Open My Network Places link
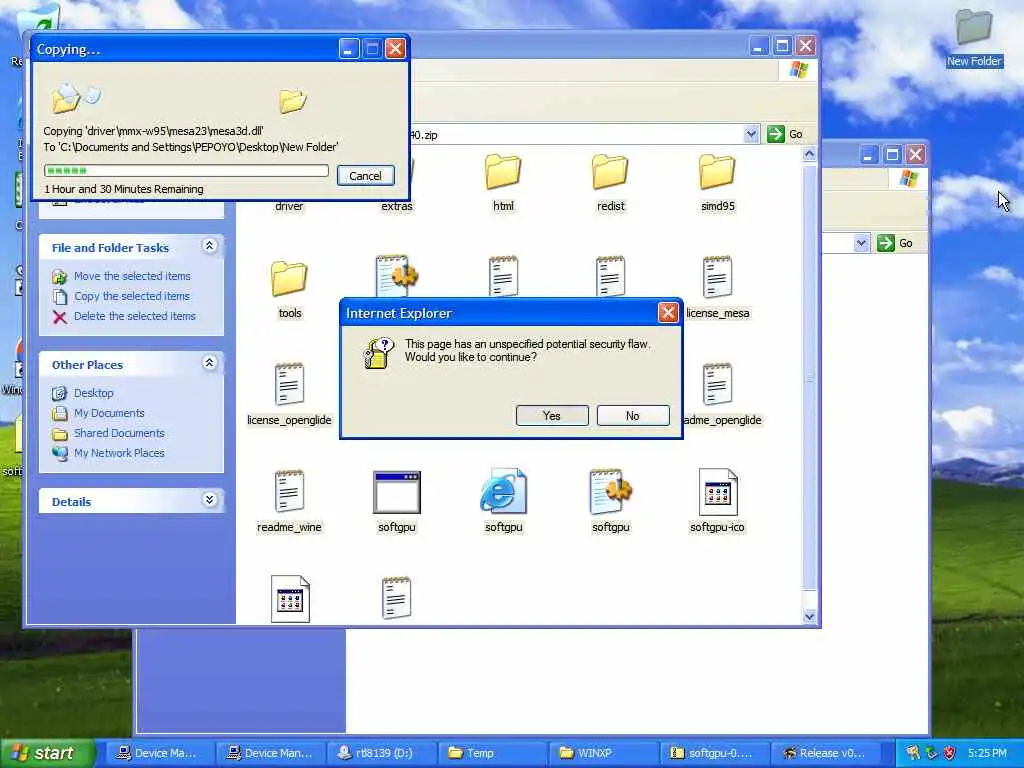 [119, 453]
